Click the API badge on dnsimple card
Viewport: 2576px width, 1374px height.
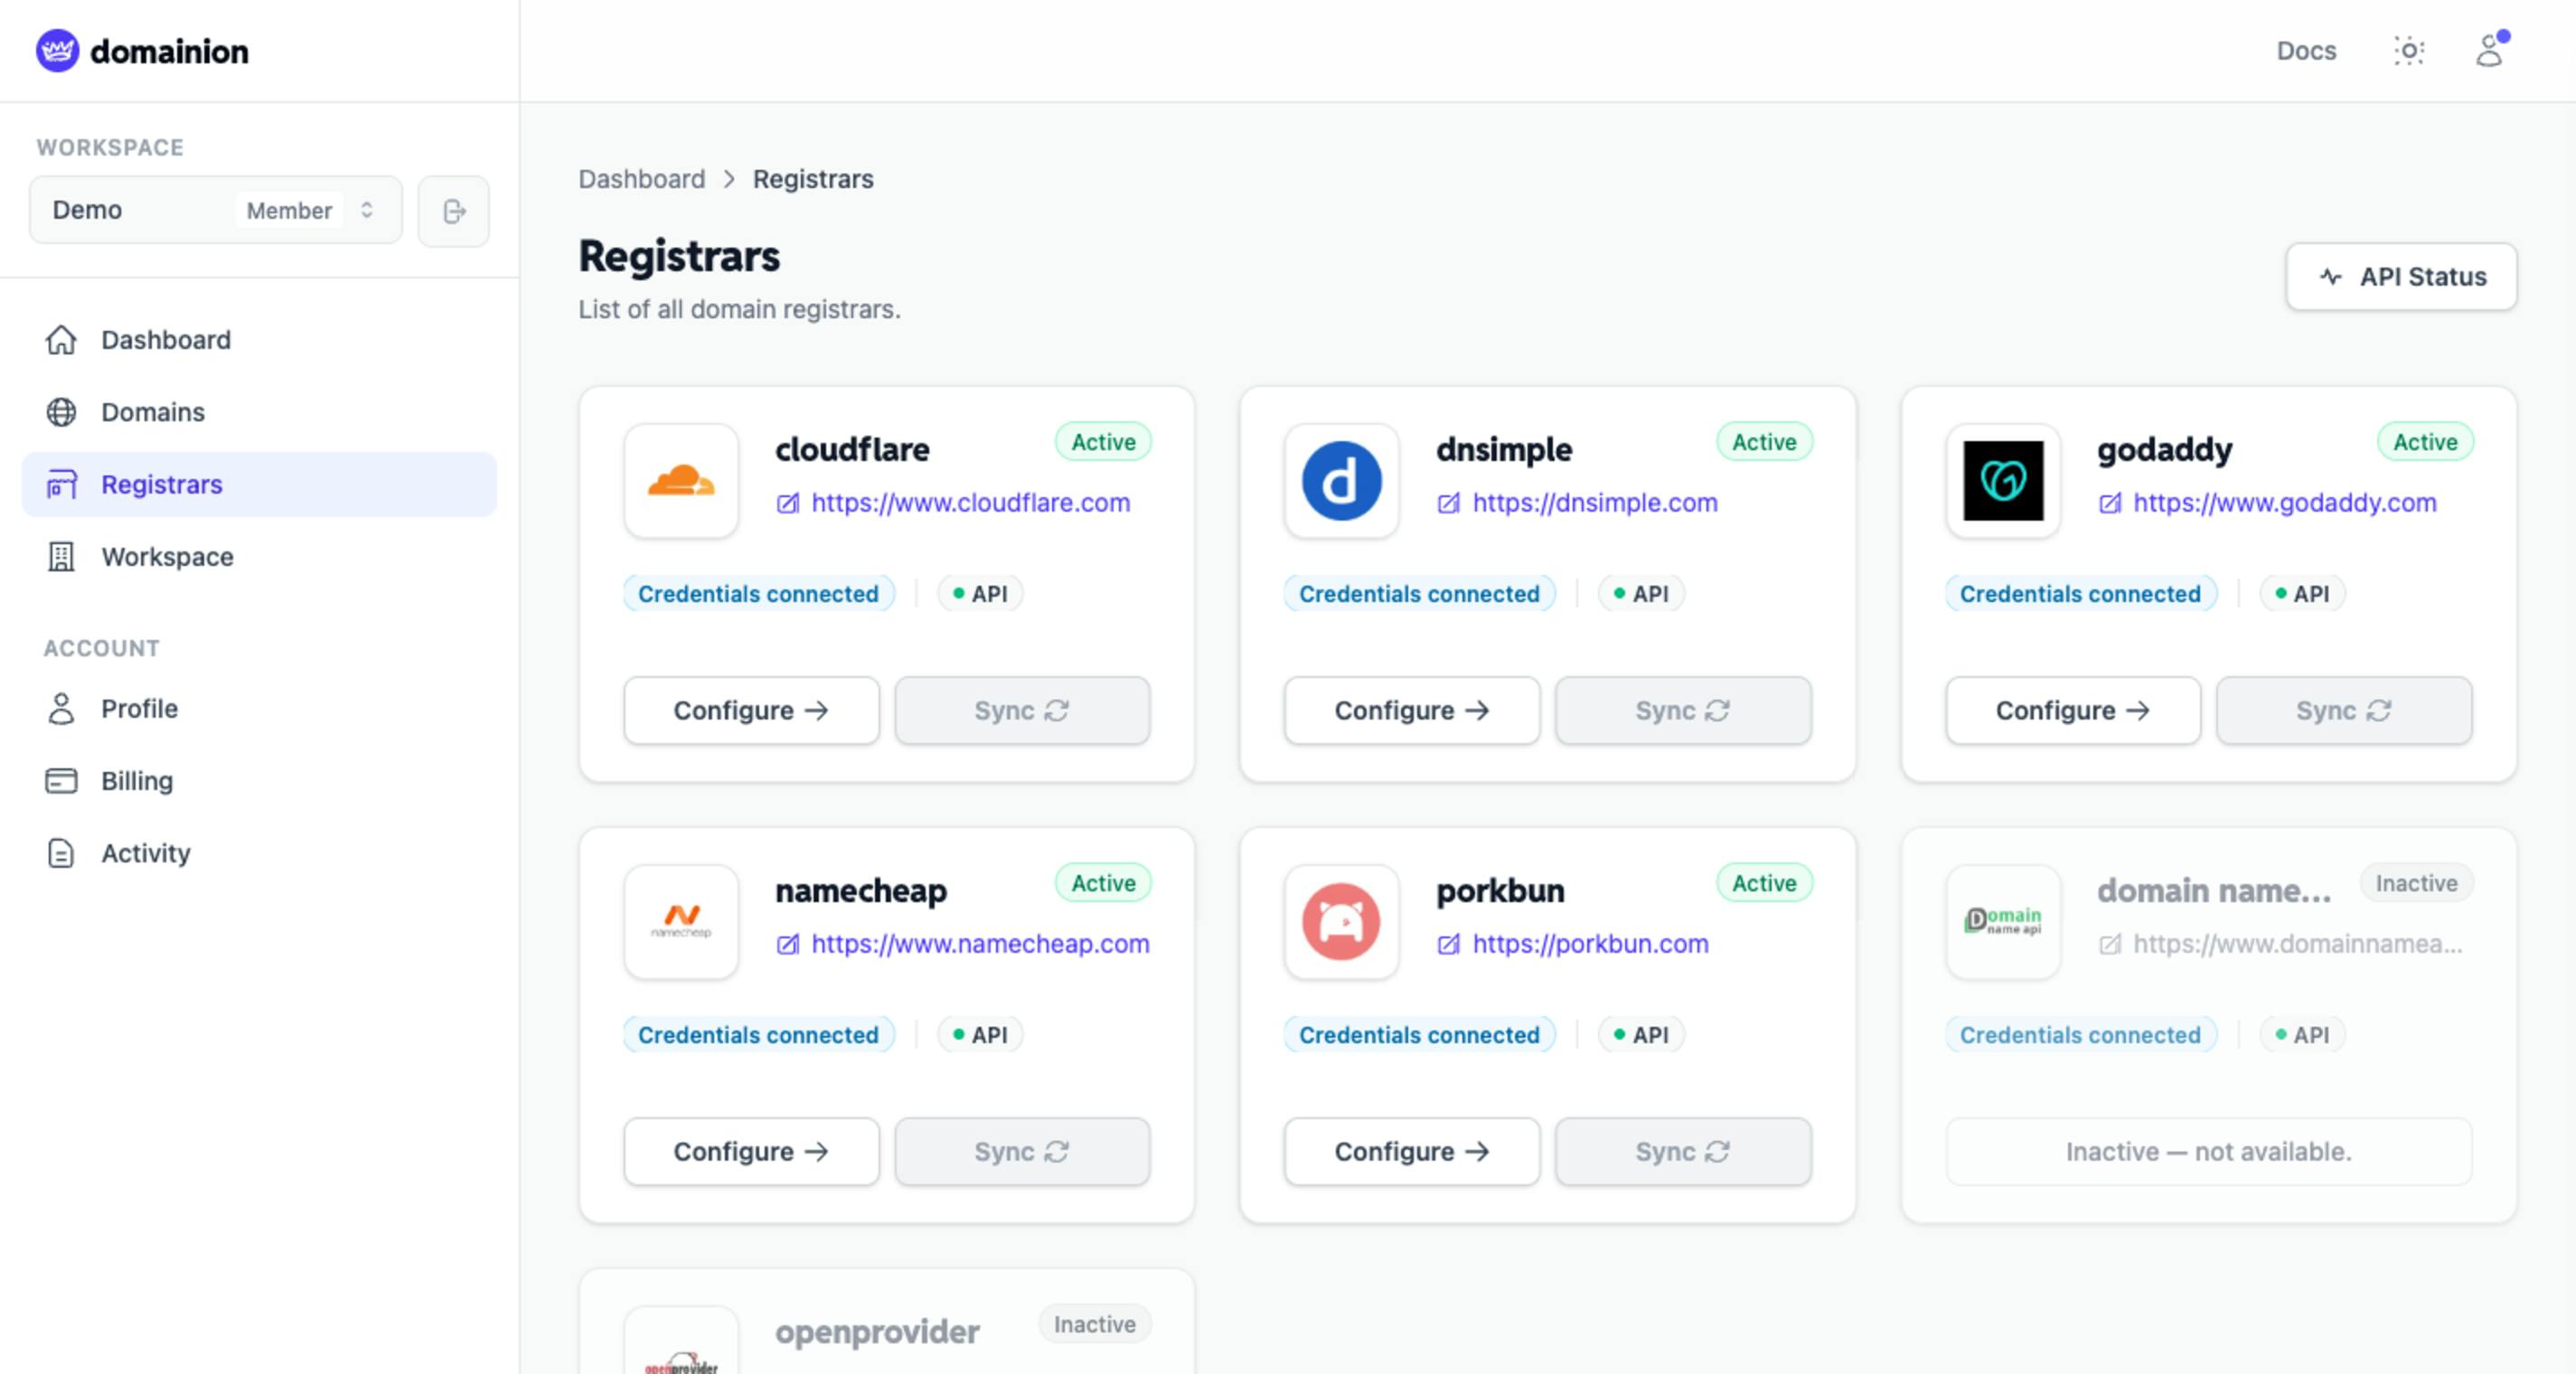1640,594
